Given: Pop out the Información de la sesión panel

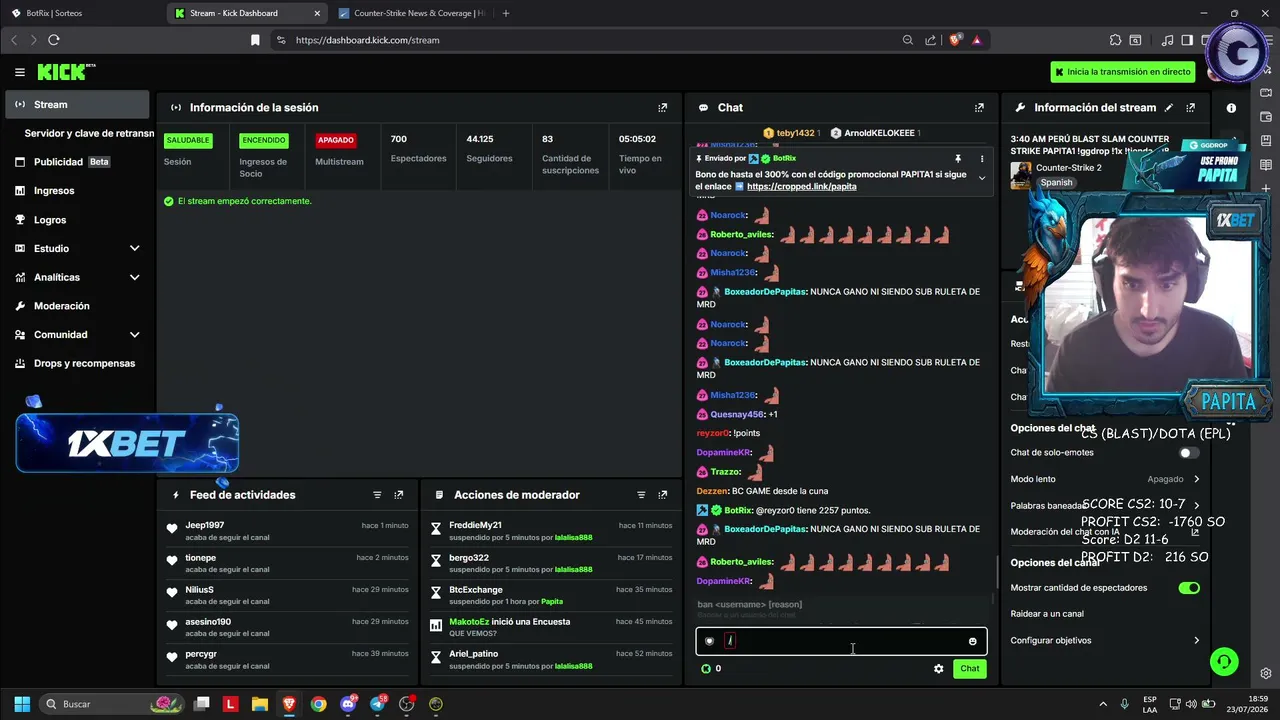Looking at the screenshot, I should 662,107.
